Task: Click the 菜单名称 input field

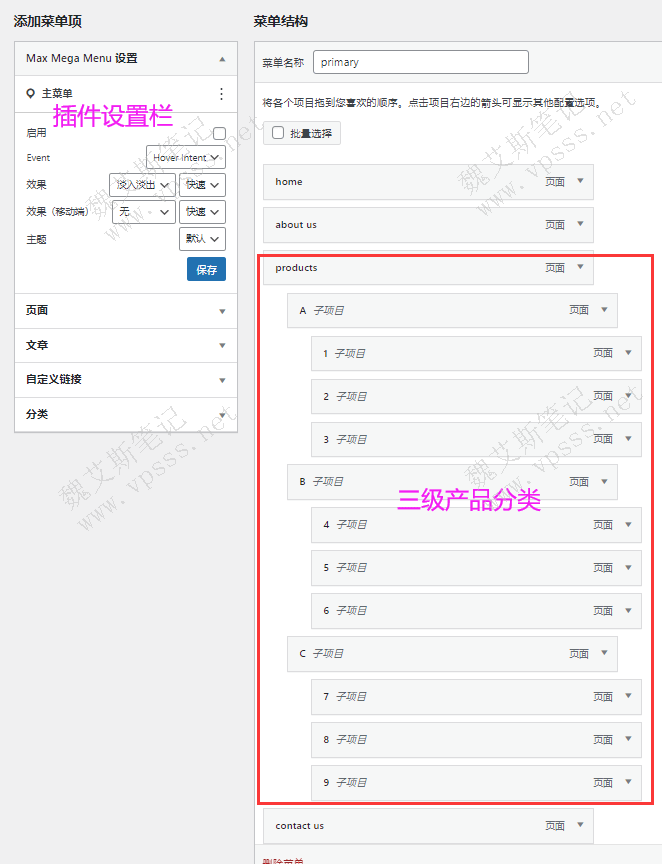Action: (421, 62)
